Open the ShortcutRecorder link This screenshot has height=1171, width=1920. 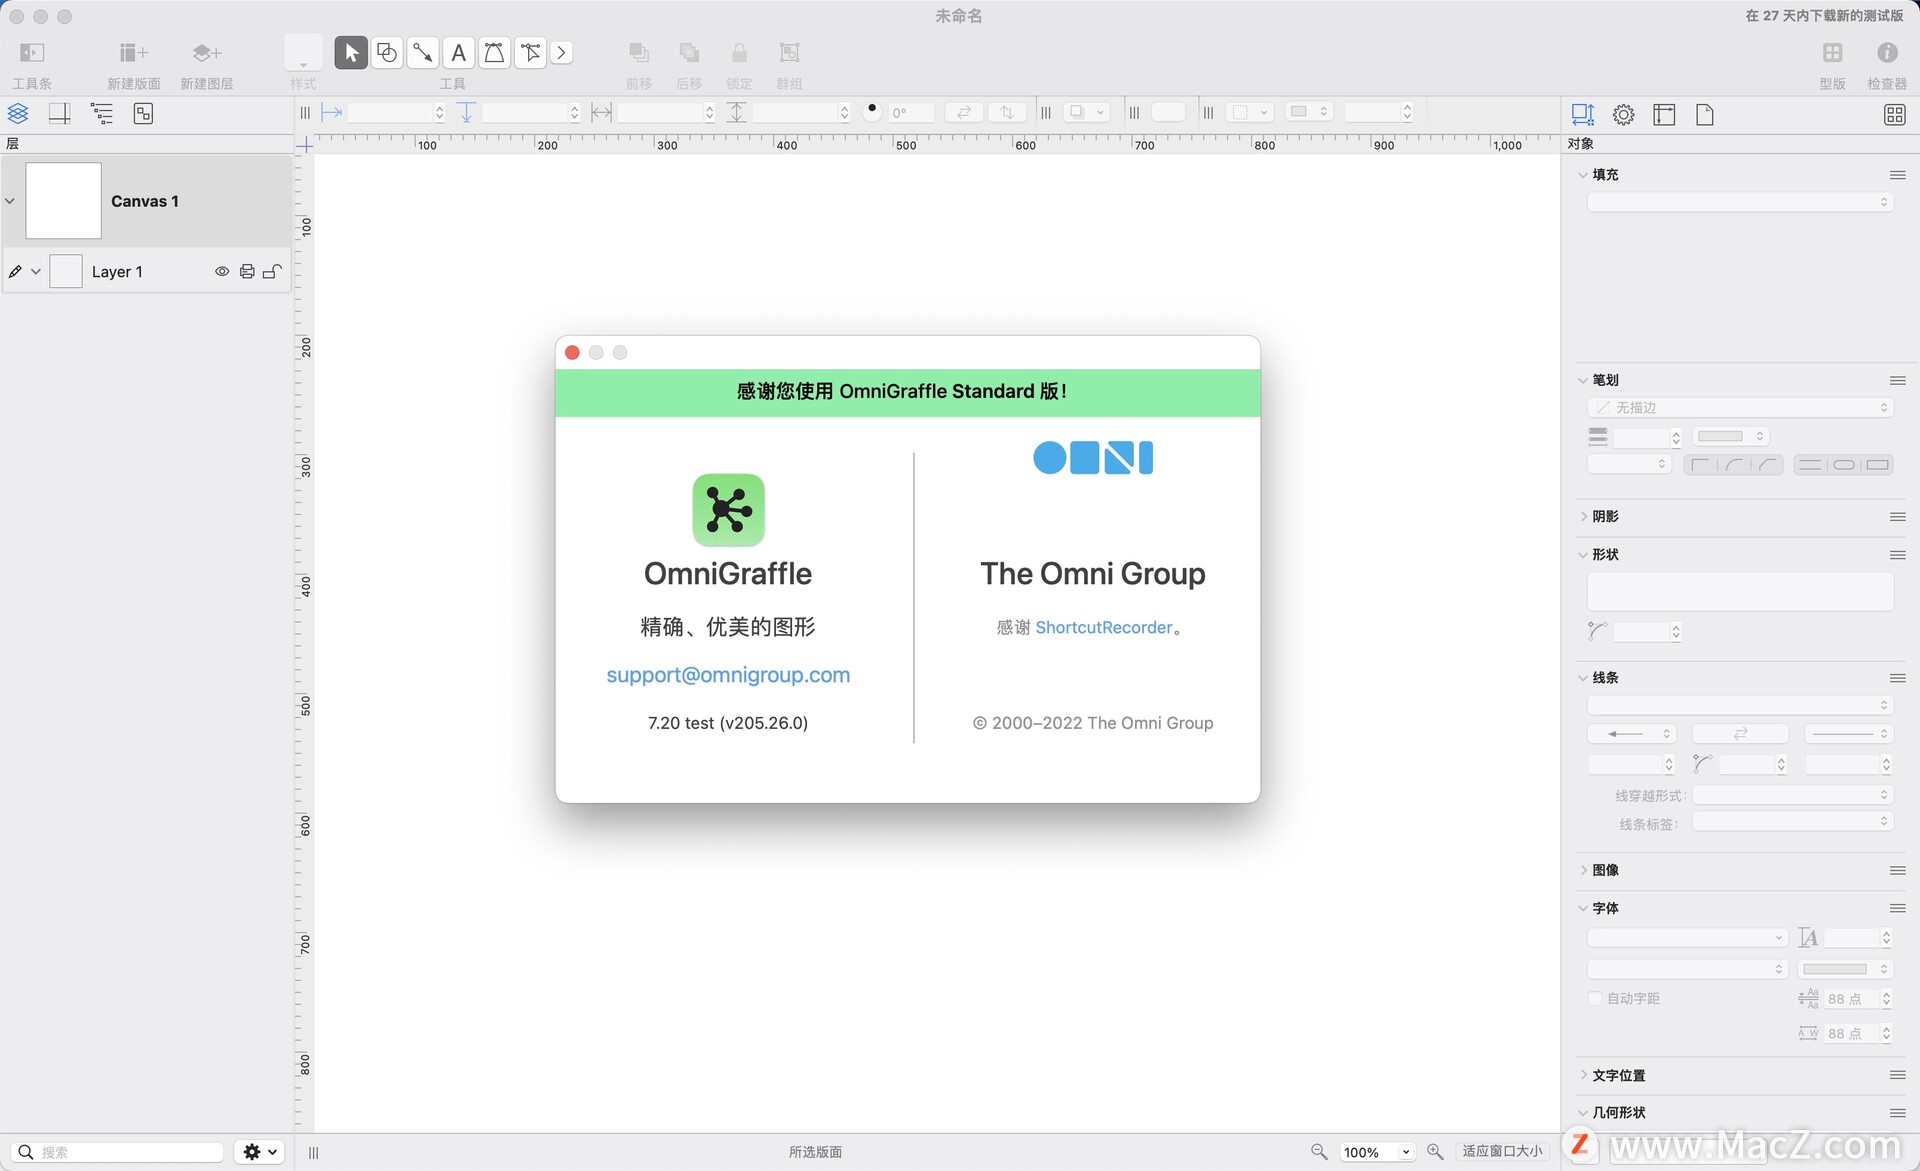(x=1103, y=628)
